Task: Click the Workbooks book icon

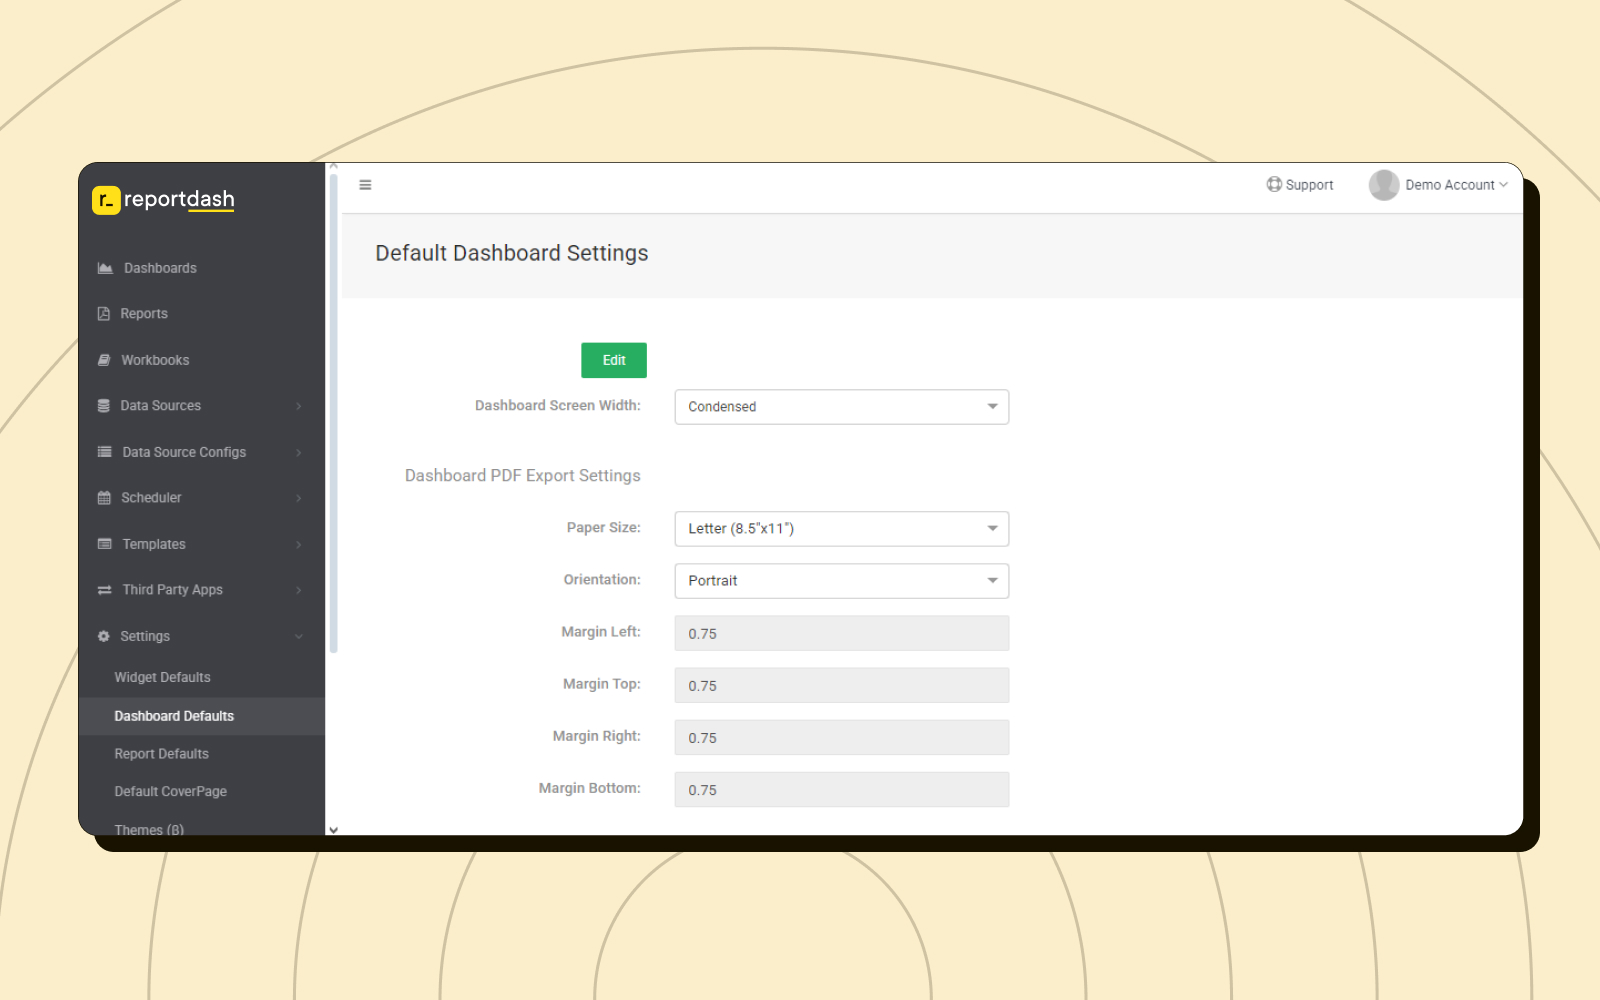Action: (x=104, y=360)
